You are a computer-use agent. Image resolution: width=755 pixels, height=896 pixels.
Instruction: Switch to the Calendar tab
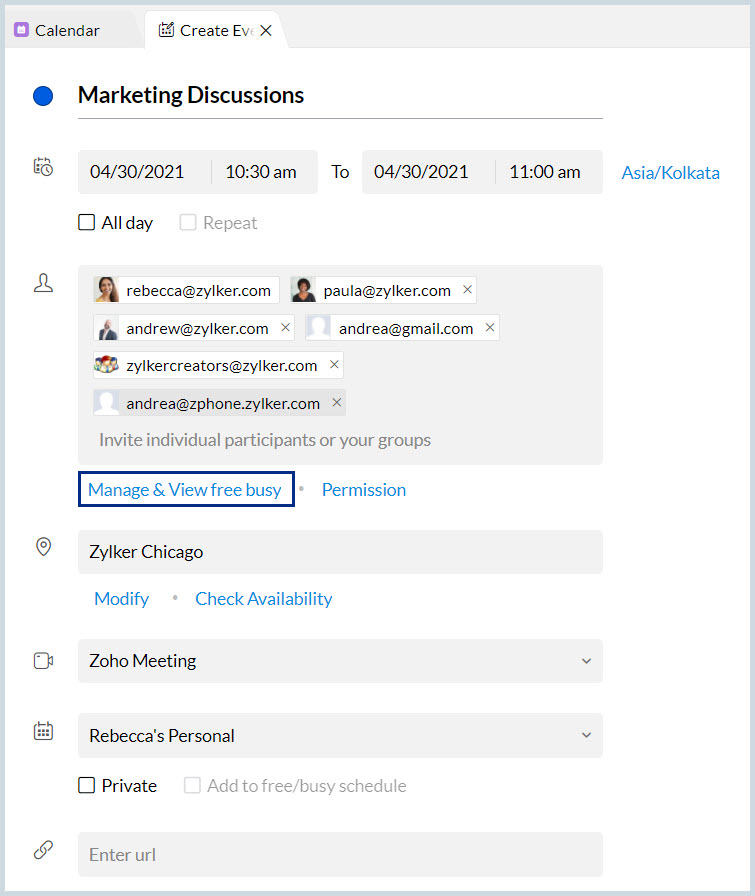[66, 30]
